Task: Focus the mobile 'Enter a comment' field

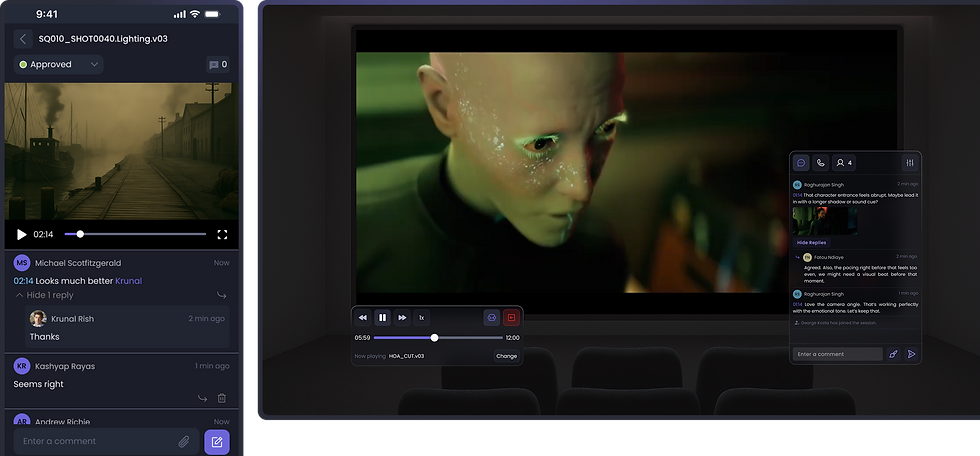Action: (106, 441)
